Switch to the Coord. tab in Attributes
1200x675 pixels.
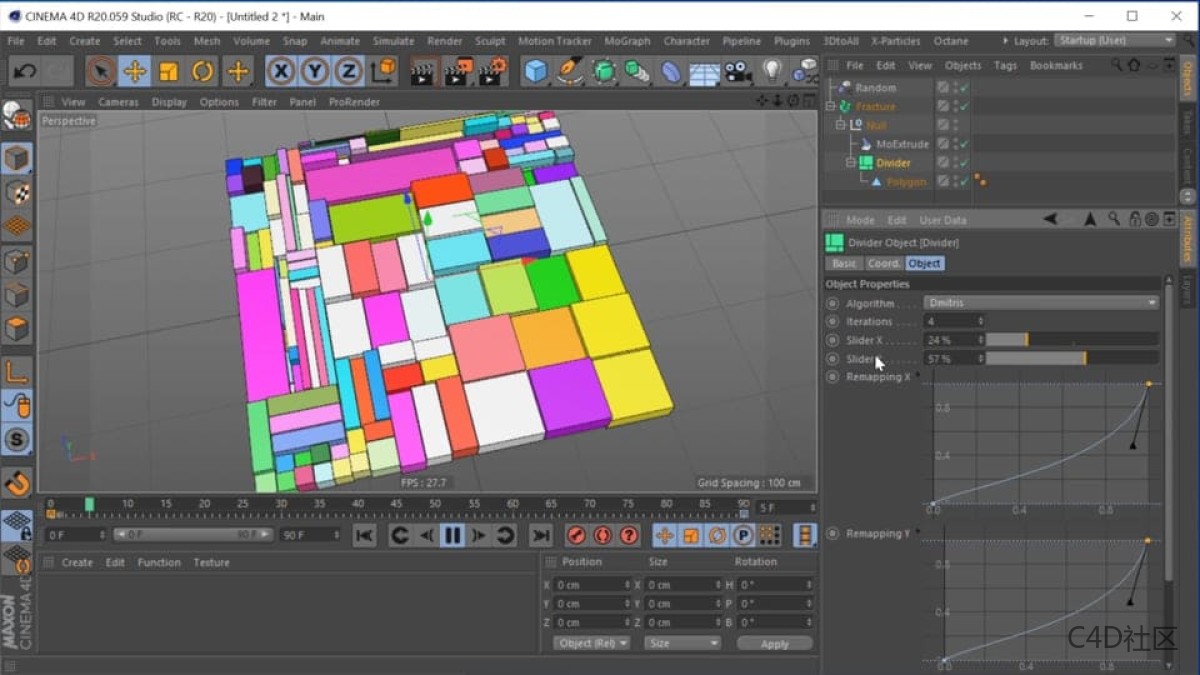click(x=883, y=263)
